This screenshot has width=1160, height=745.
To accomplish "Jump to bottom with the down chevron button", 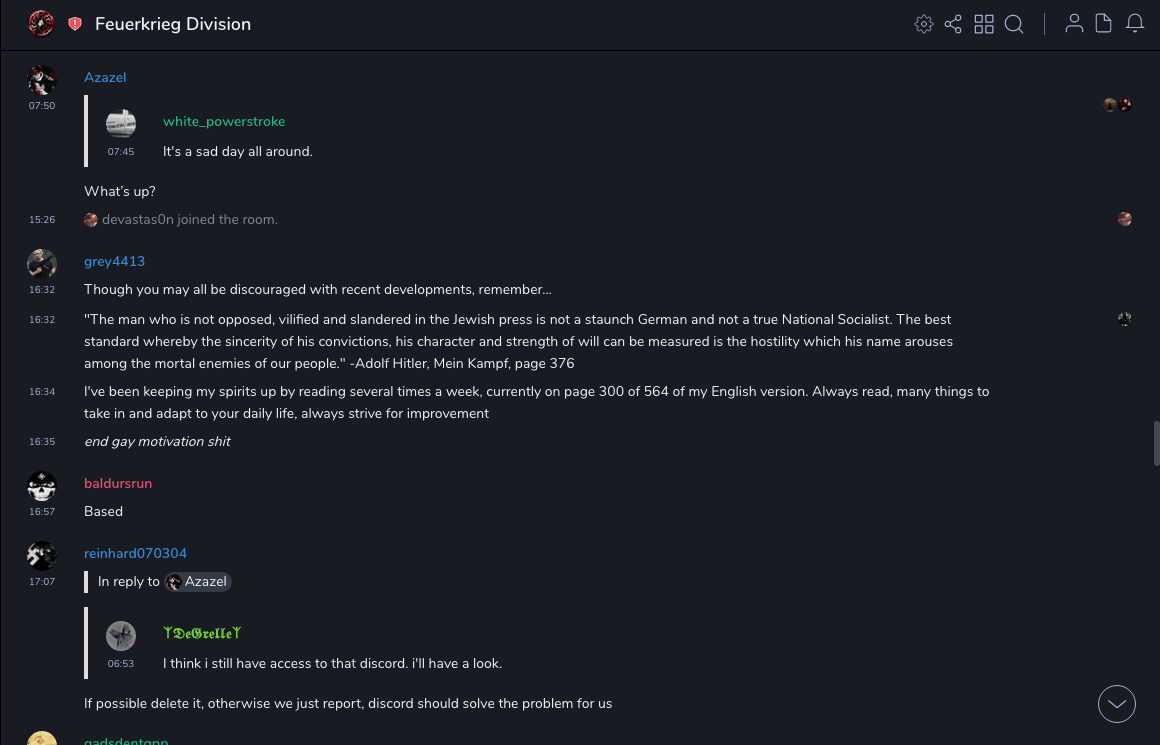I will [x=1117, y=704].
